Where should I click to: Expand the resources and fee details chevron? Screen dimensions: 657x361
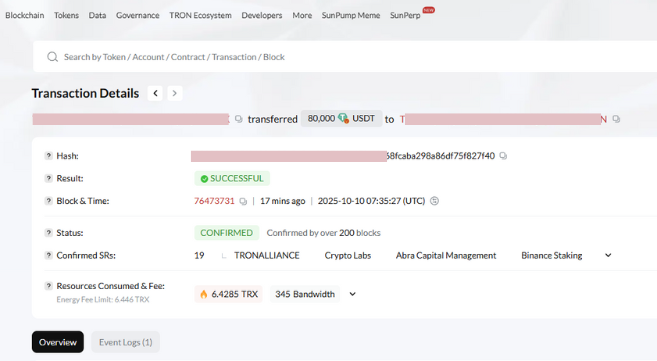point(352,294)
